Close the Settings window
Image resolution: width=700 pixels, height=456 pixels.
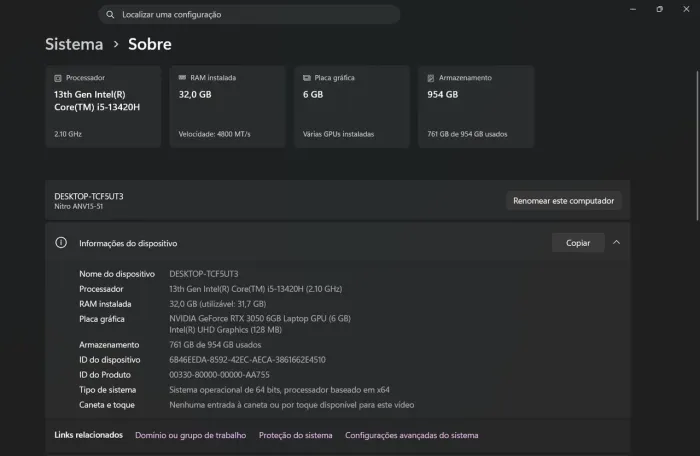point(686,9)
